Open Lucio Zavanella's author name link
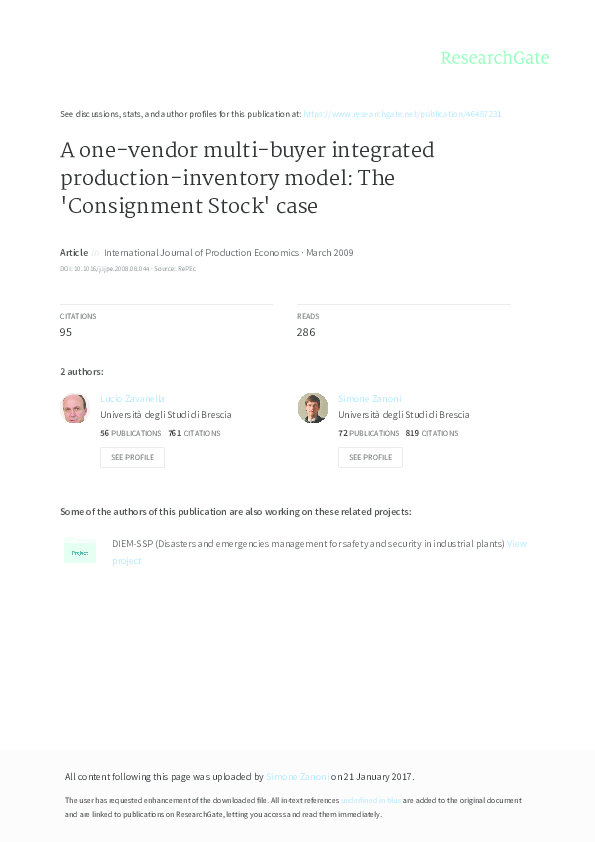 coord(133,398)
